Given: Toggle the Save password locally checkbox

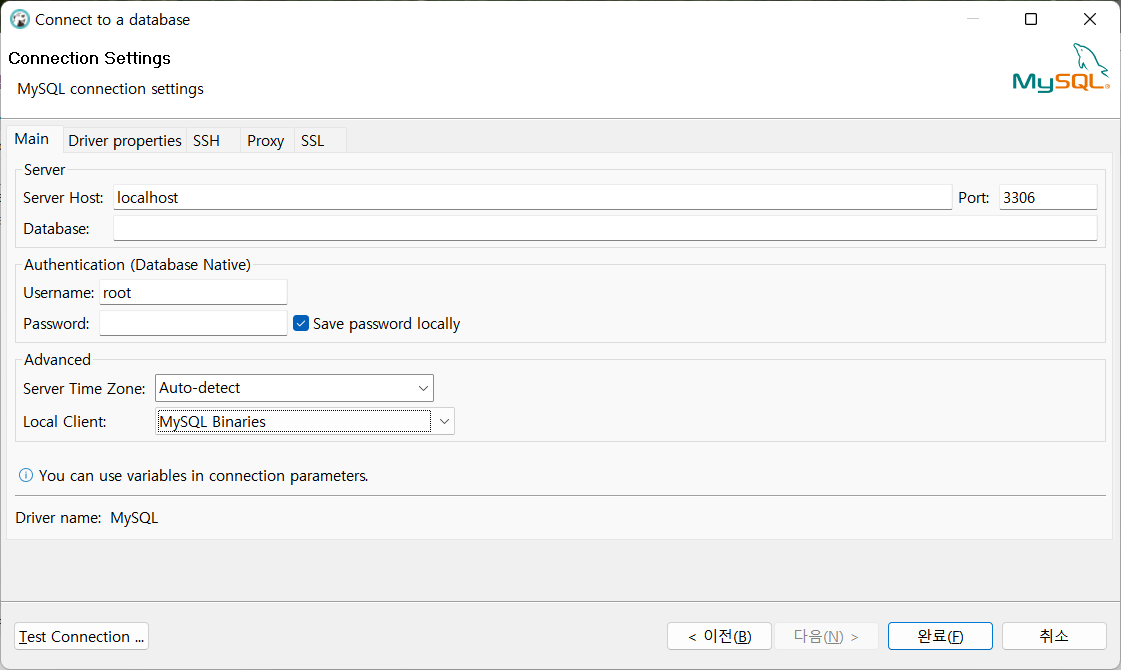Looking at the screenshot, I should coord(301,323).
